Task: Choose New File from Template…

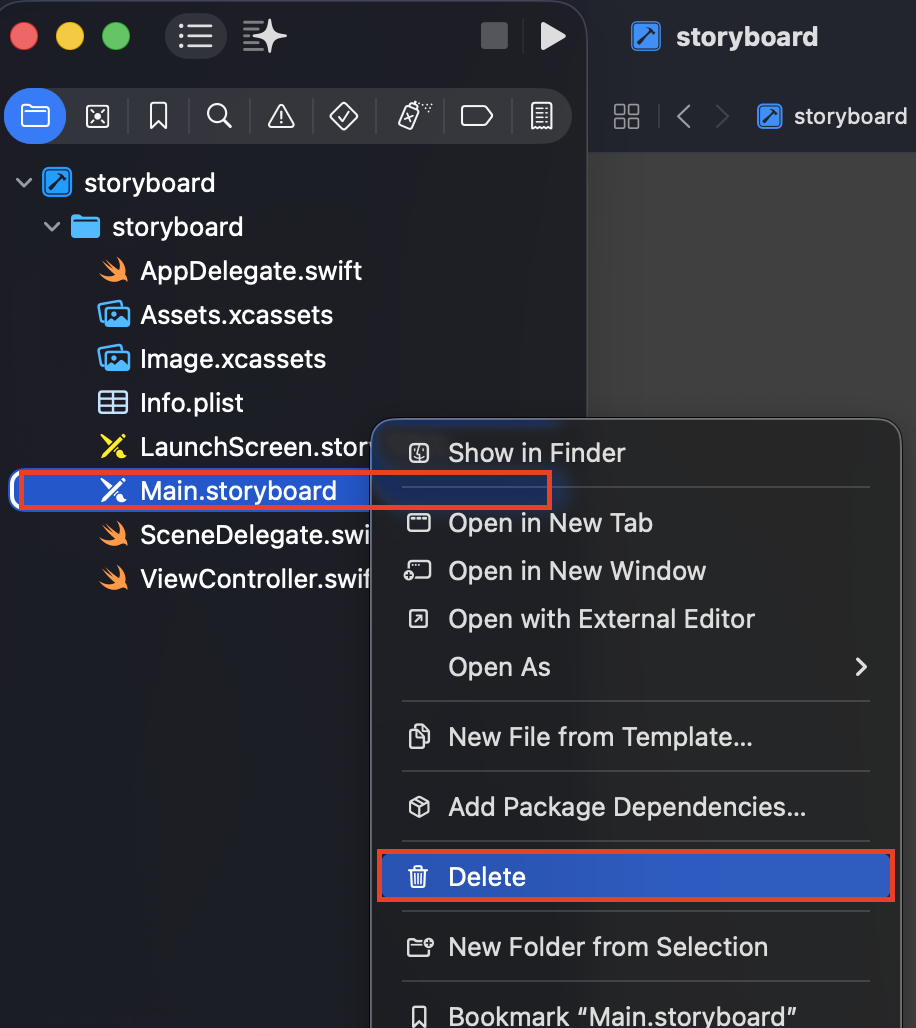Action: click(x=635, y=737)
